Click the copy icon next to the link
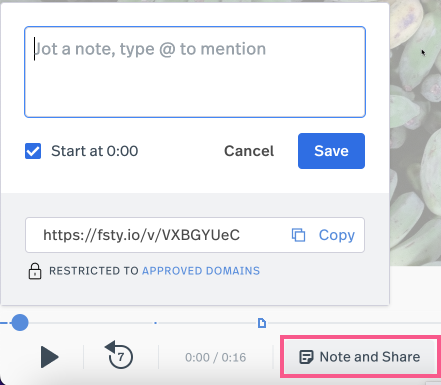This screenshot has height=385, width=441. (x=298, y=235)
